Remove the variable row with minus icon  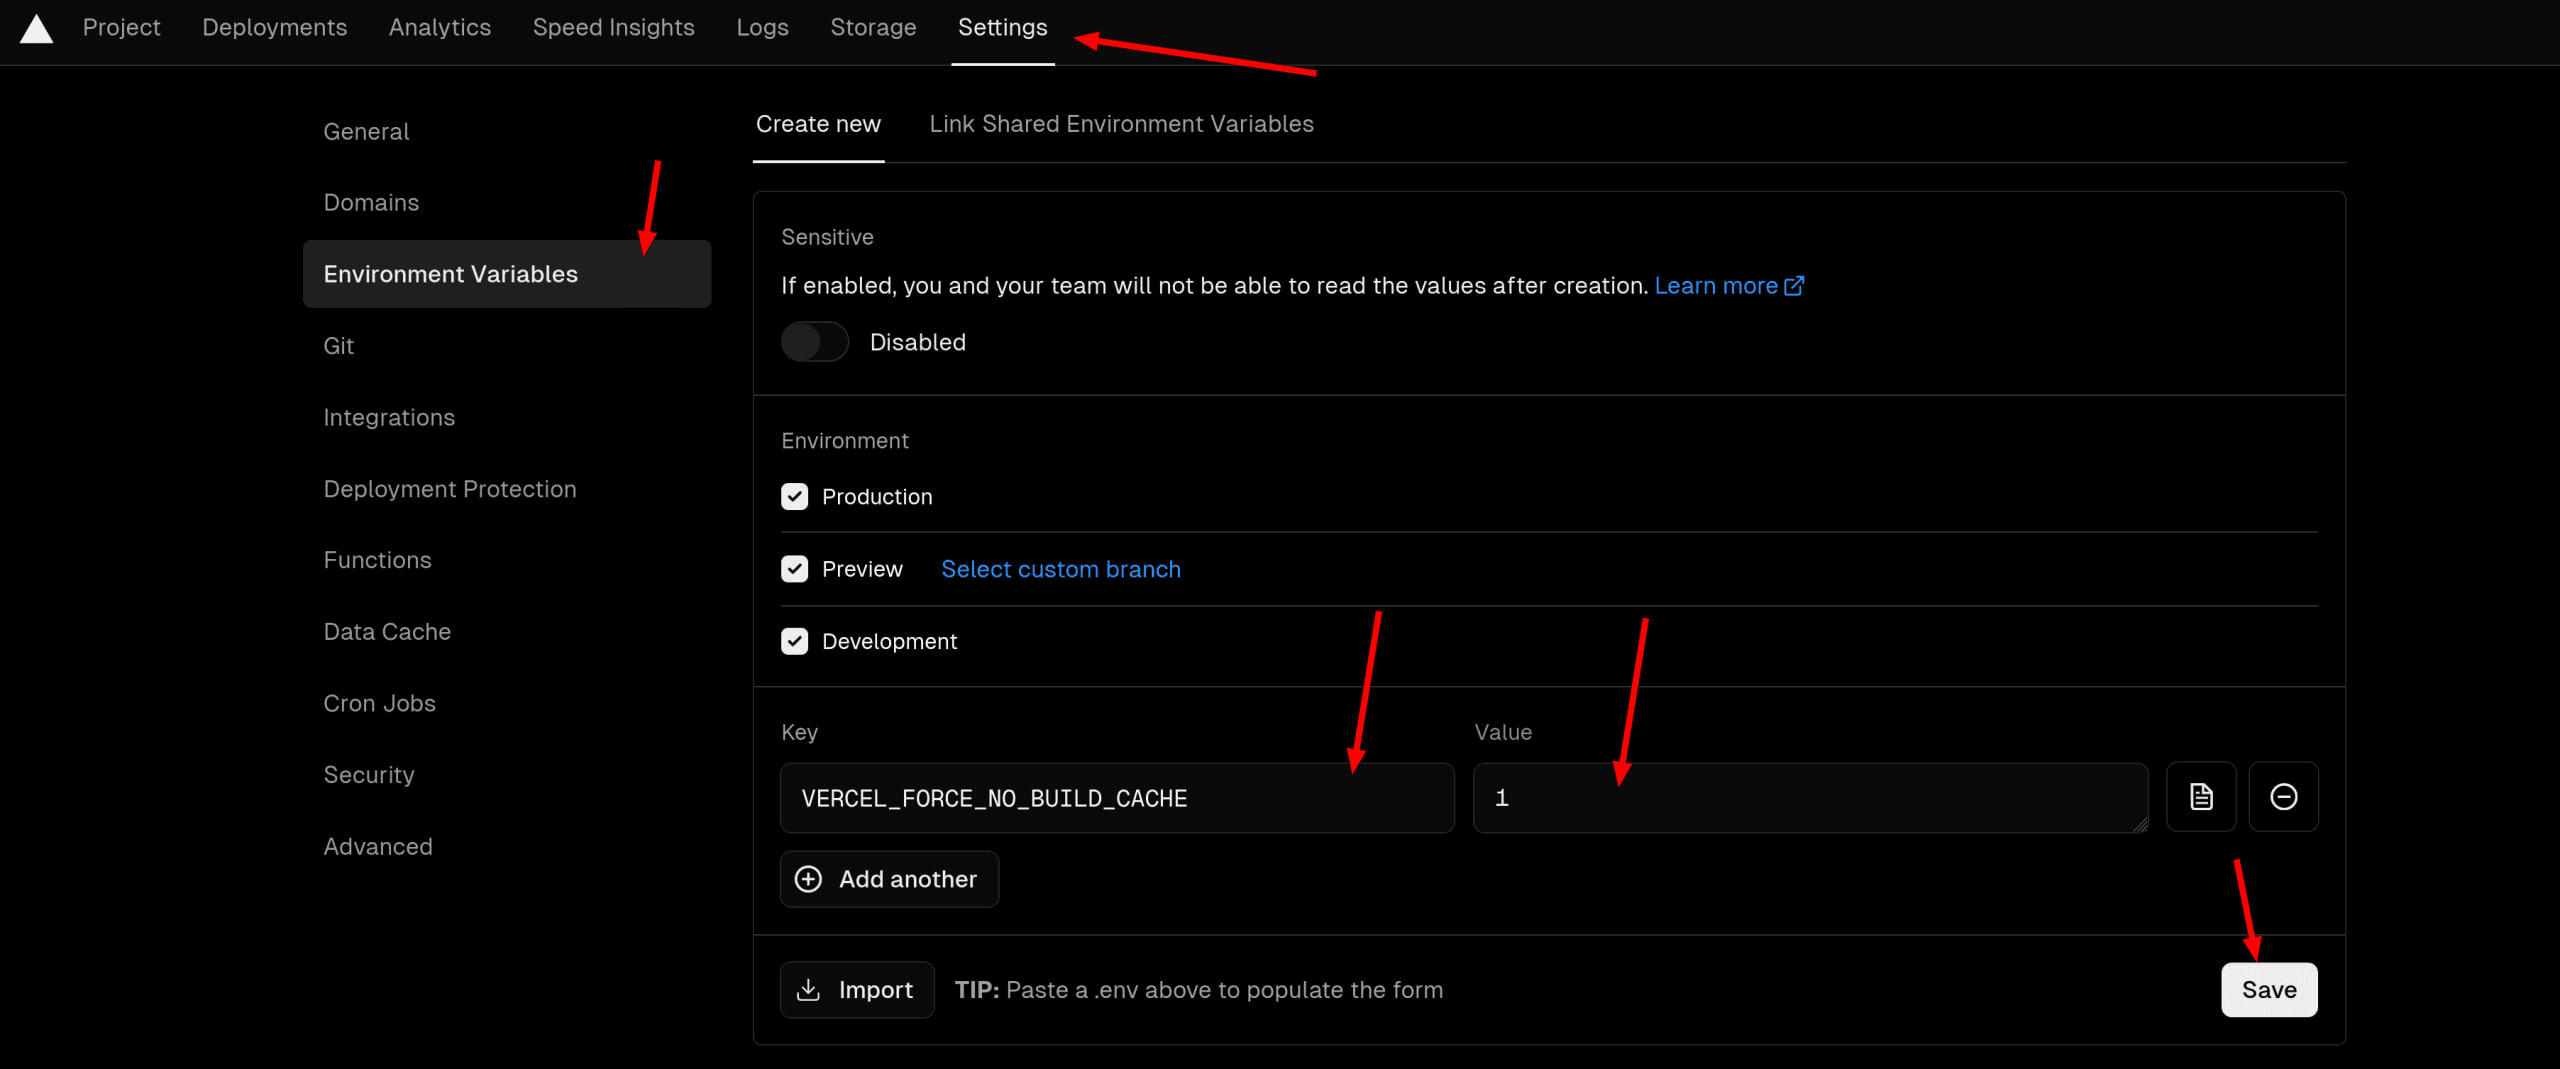[2283, 797]
